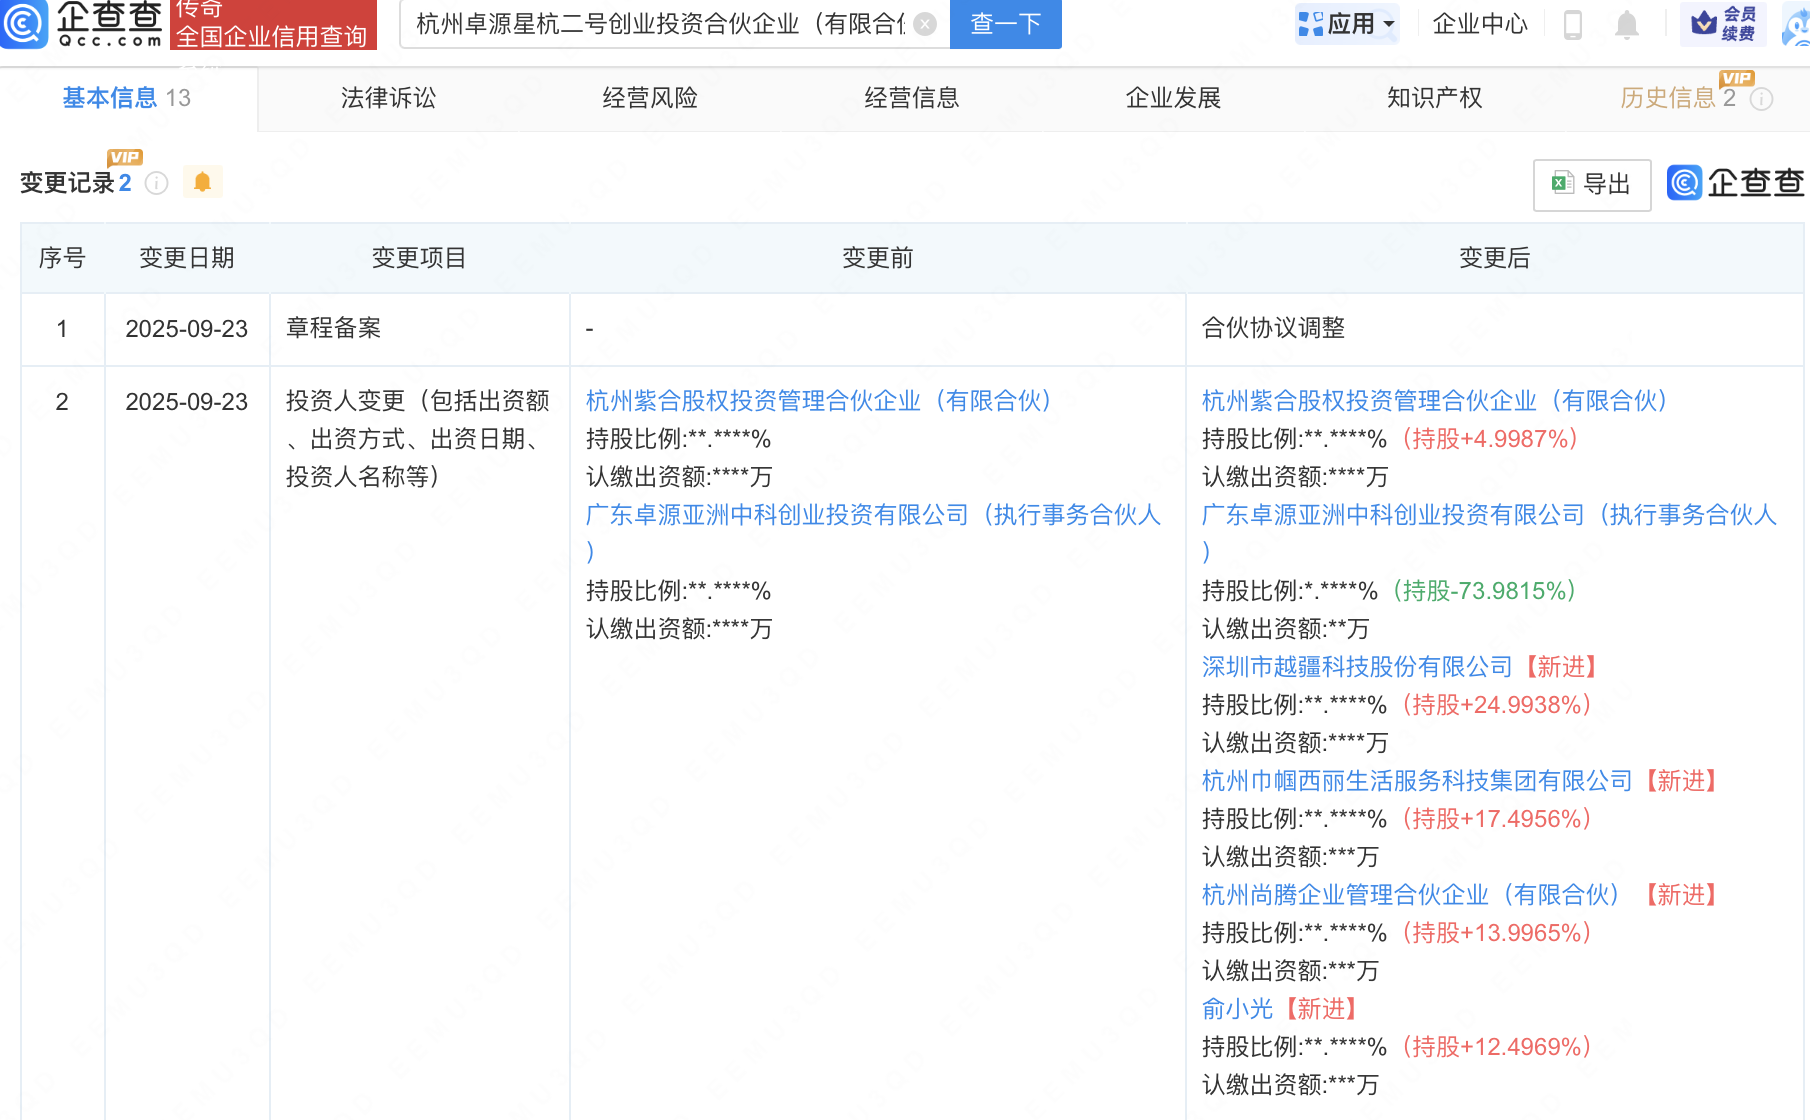Image resolution: width=1810 pixels, height=1120 pixels.
Task: Select the 持股+13.9965% text
Action: pyautogui.click(x=1497, y=933)
